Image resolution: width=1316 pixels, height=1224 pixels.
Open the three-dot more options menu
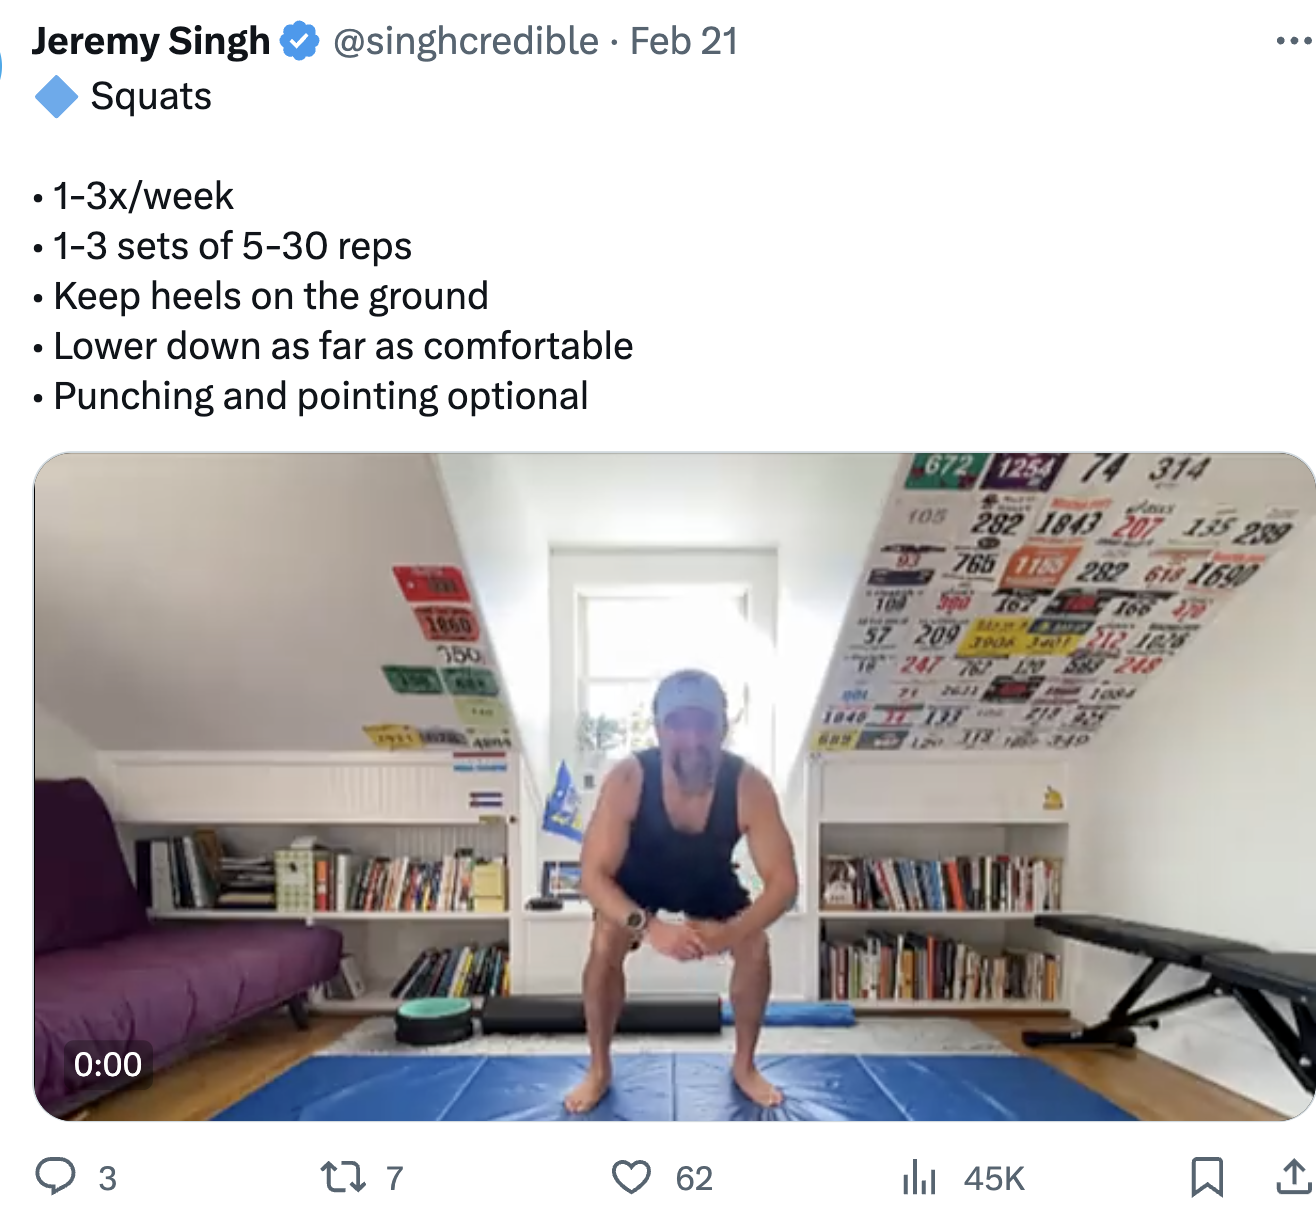[1293, 41]
